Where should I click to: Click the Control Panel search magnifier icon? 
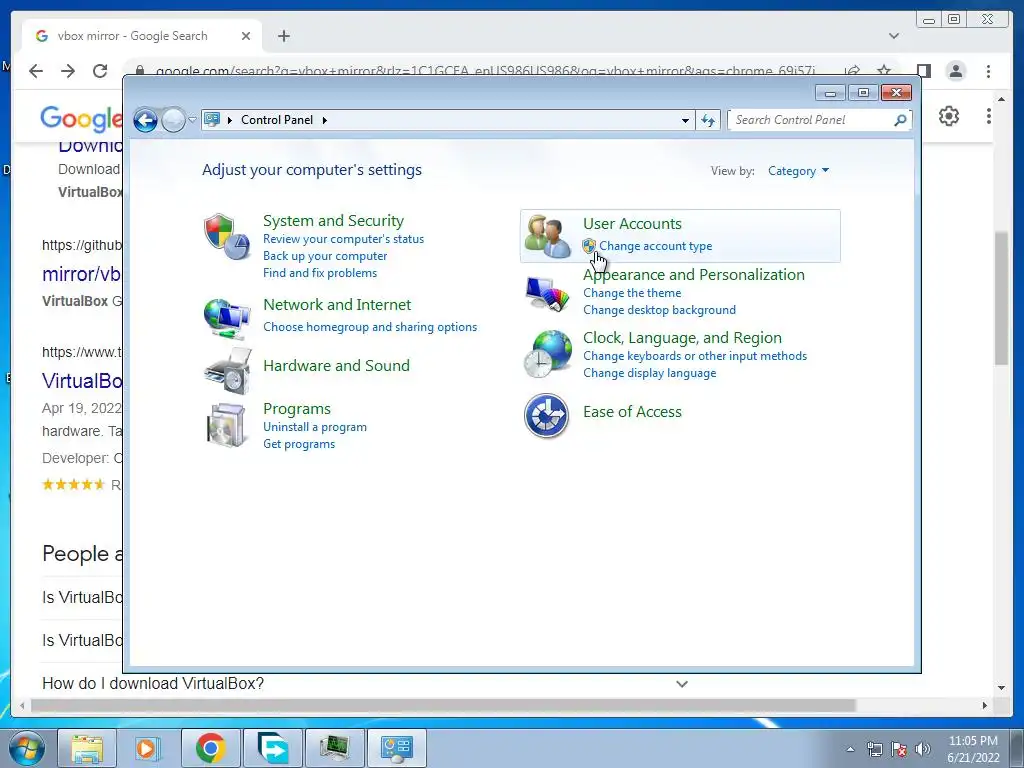pos(900,120)
